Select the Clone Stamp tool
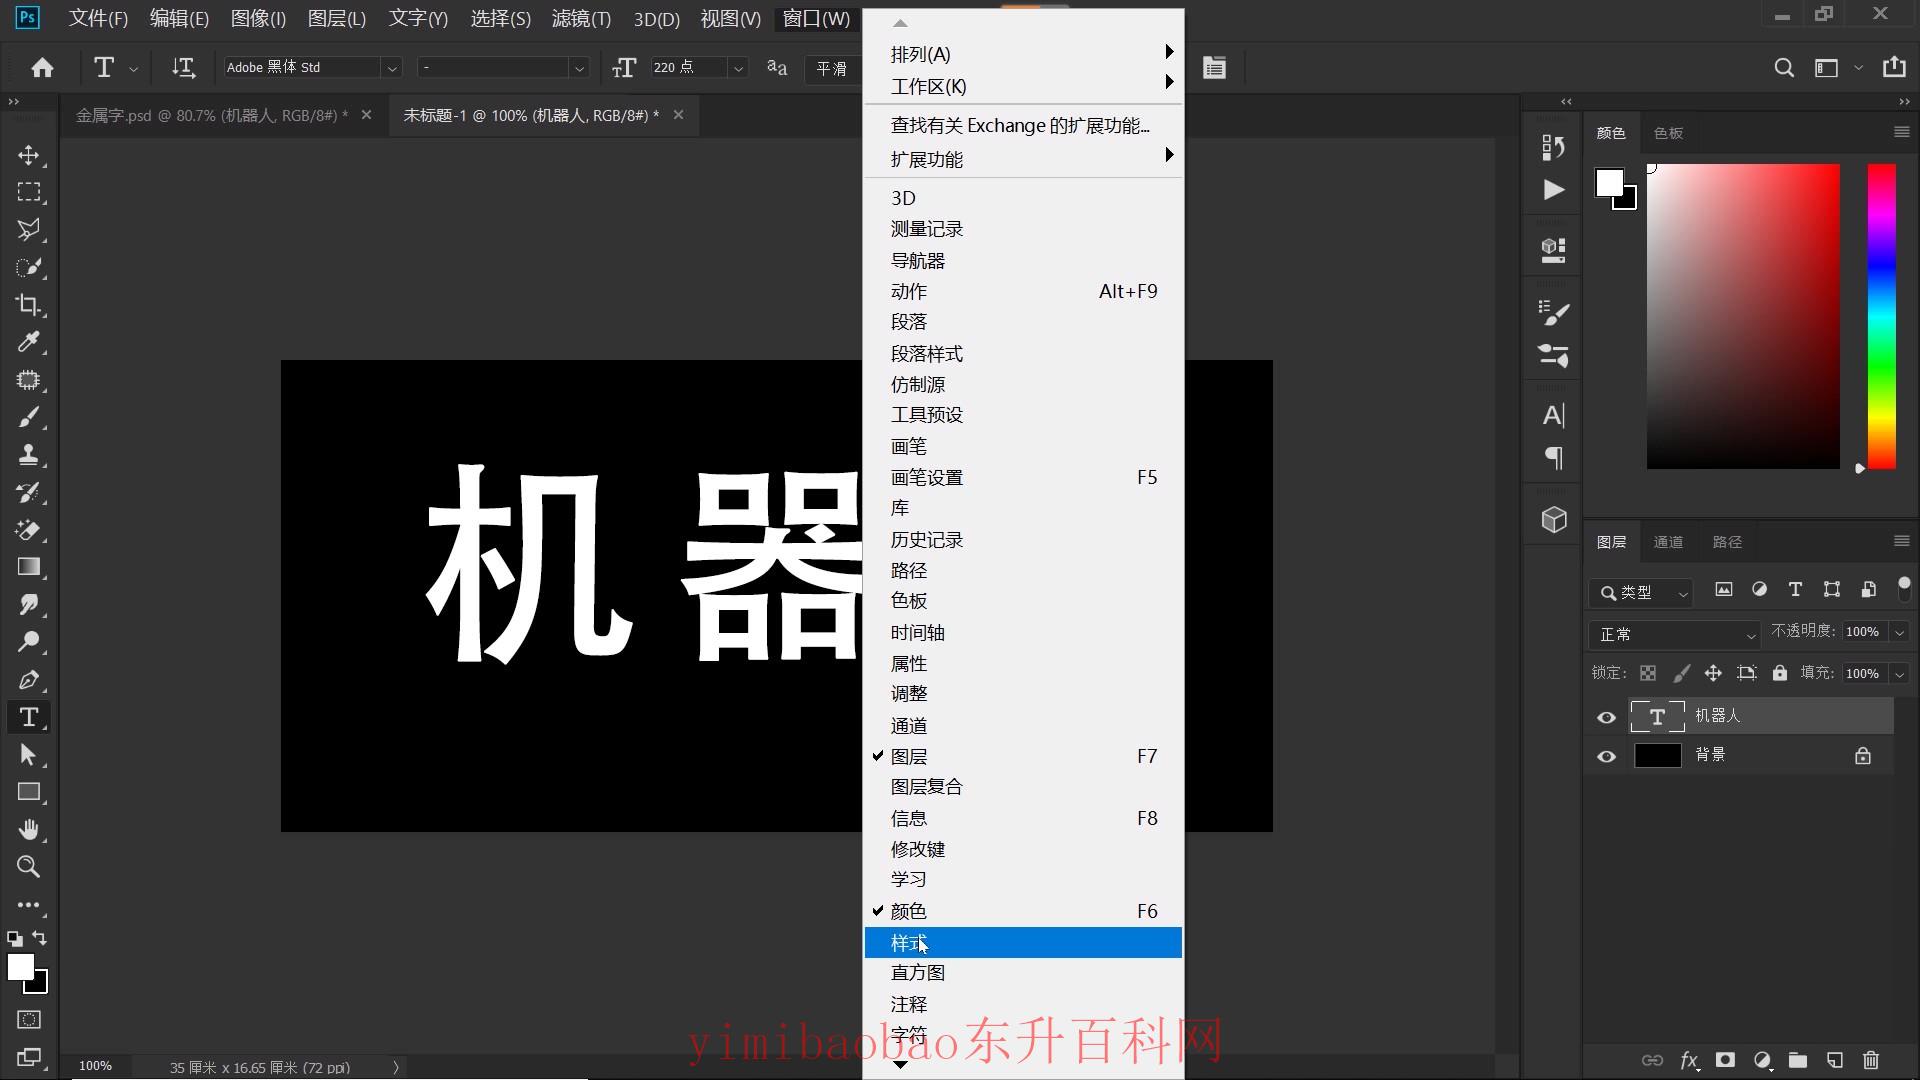The height and width of the screenshot is (1080, 1920). pos(29,455)
